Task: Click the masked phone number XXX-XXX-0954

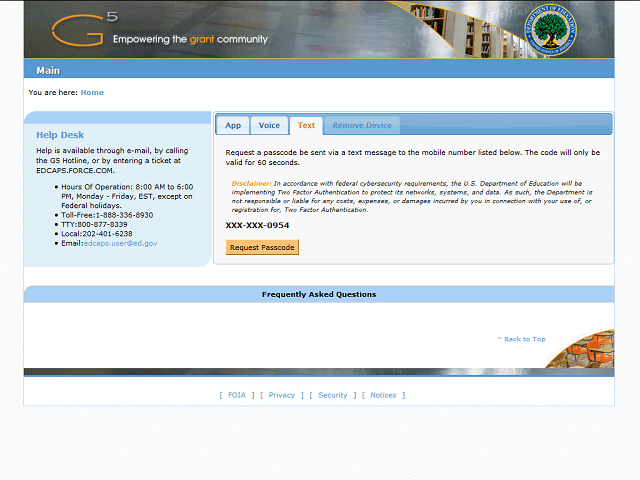Action: [x=257, y=225]
